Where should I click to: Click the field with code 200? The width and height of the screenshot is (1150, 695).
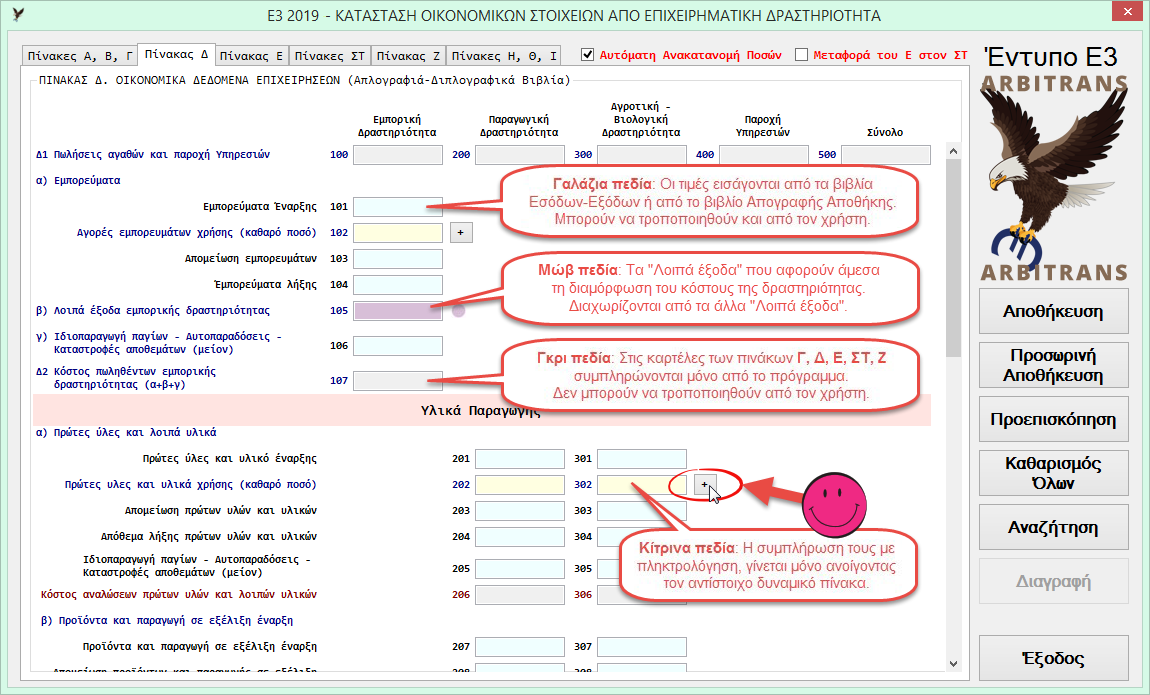(x=520, y=155)
